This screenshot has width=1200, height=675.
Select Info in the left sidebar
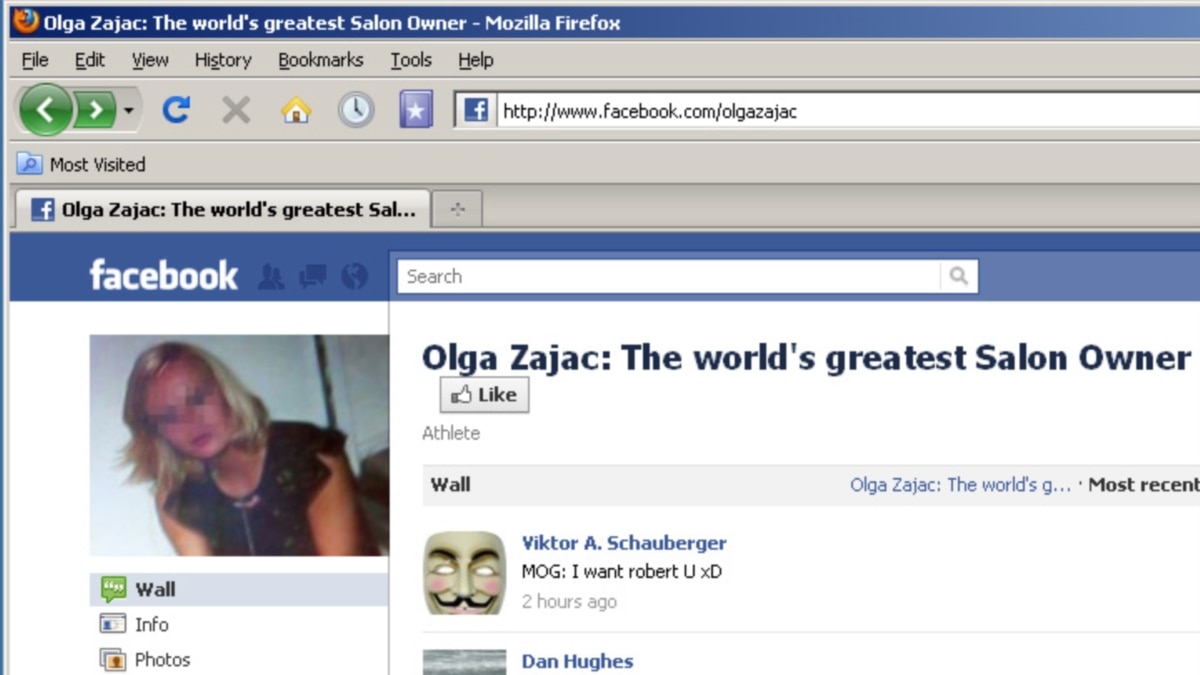click(152, 624)
